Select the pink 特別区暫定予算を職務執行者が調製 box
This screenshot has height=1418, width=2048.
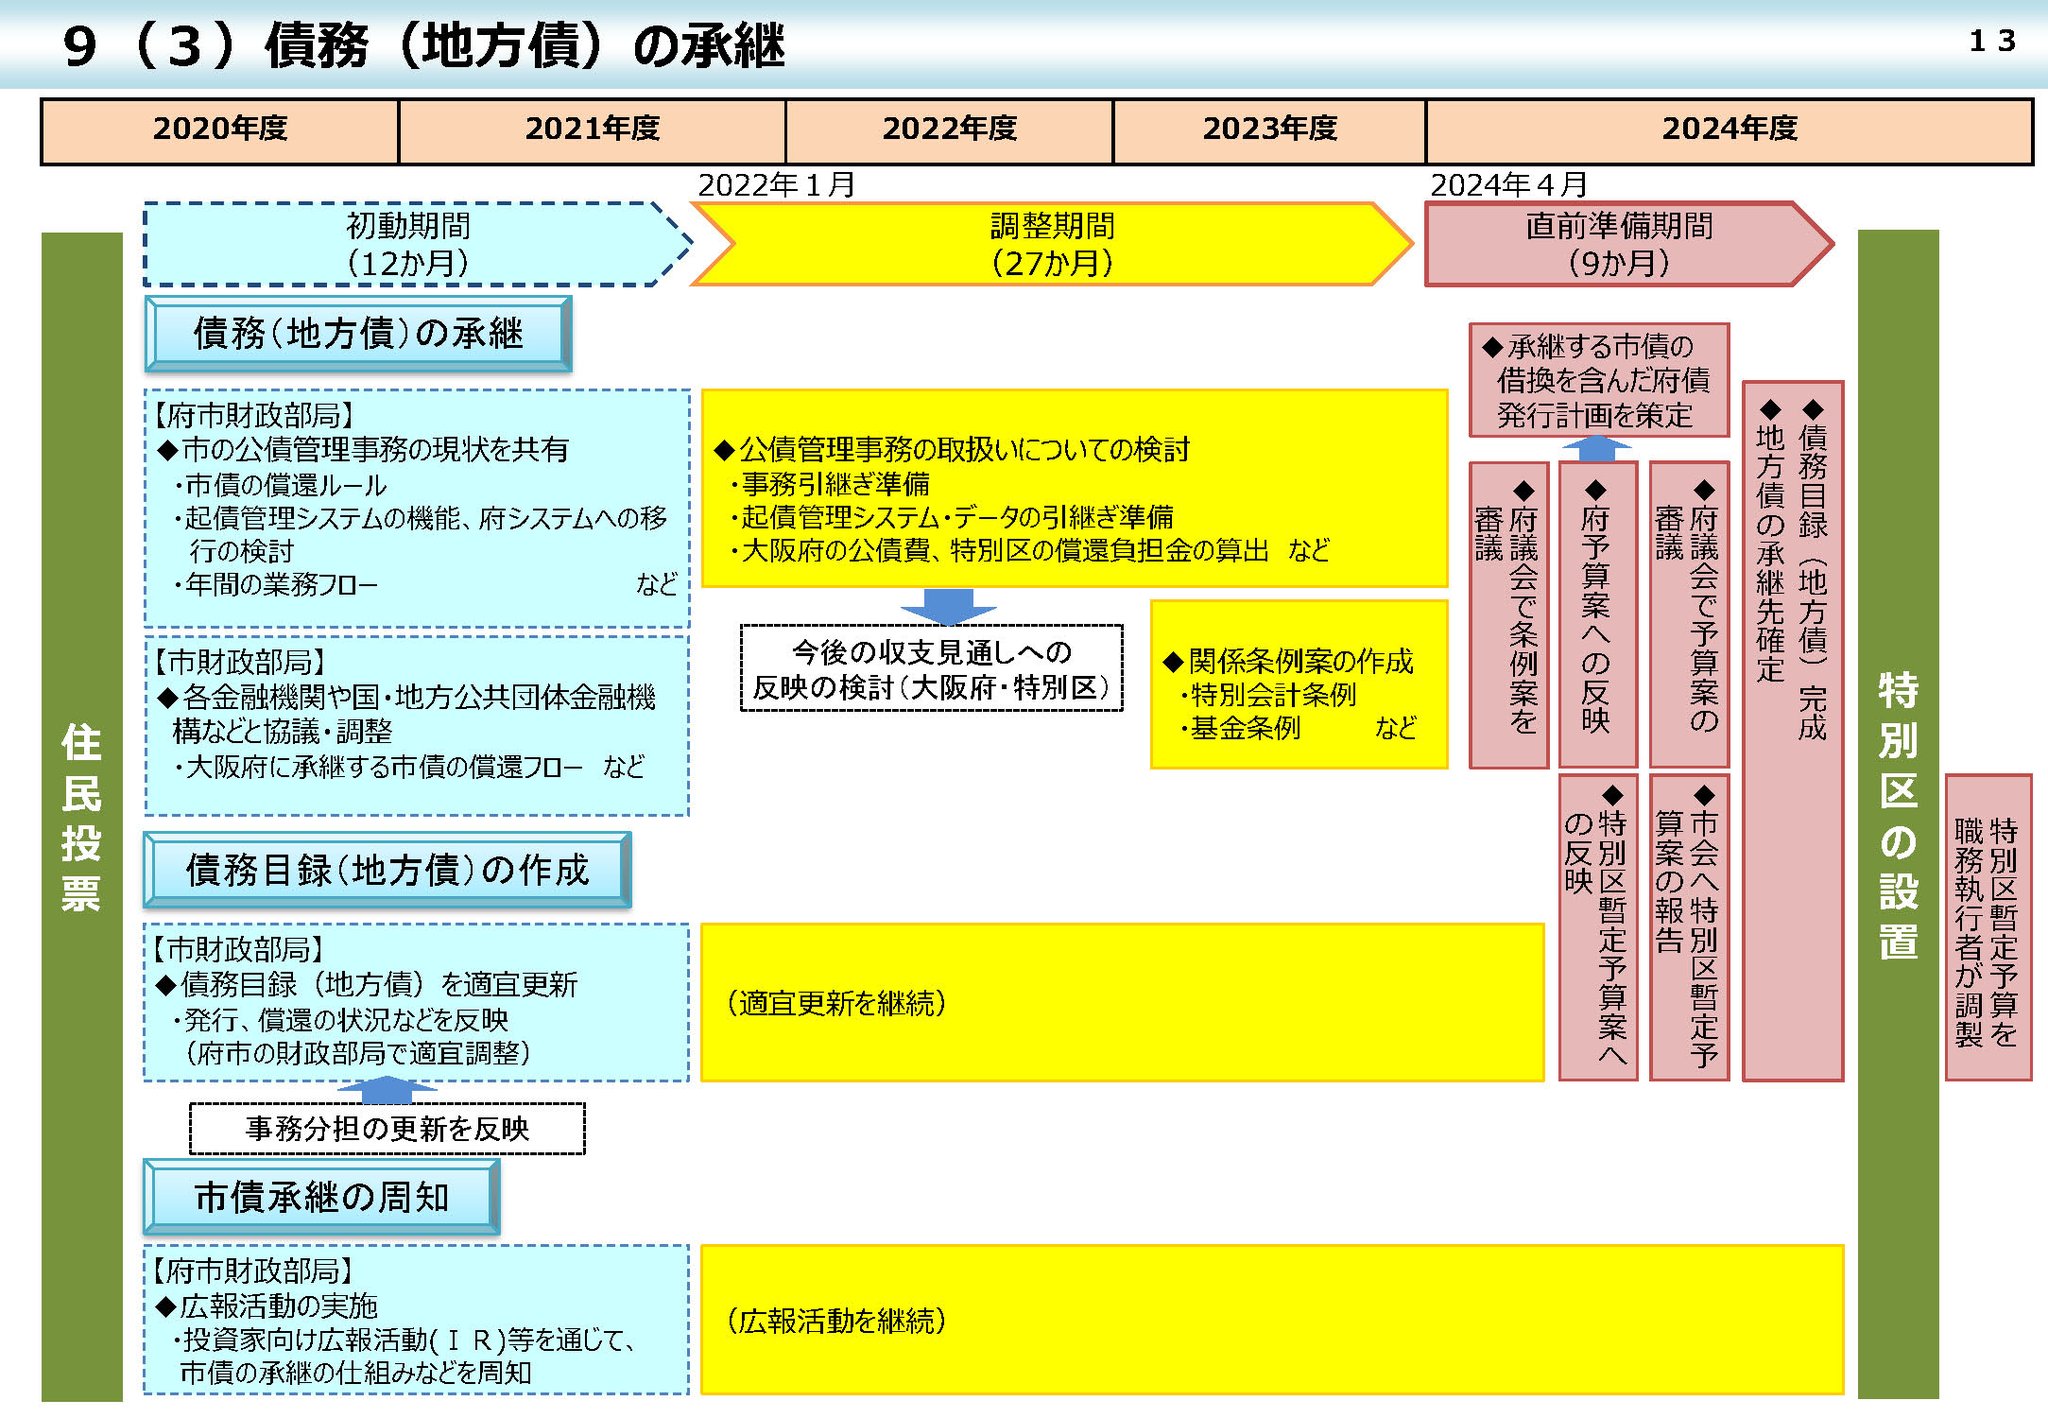point(1987,928)
